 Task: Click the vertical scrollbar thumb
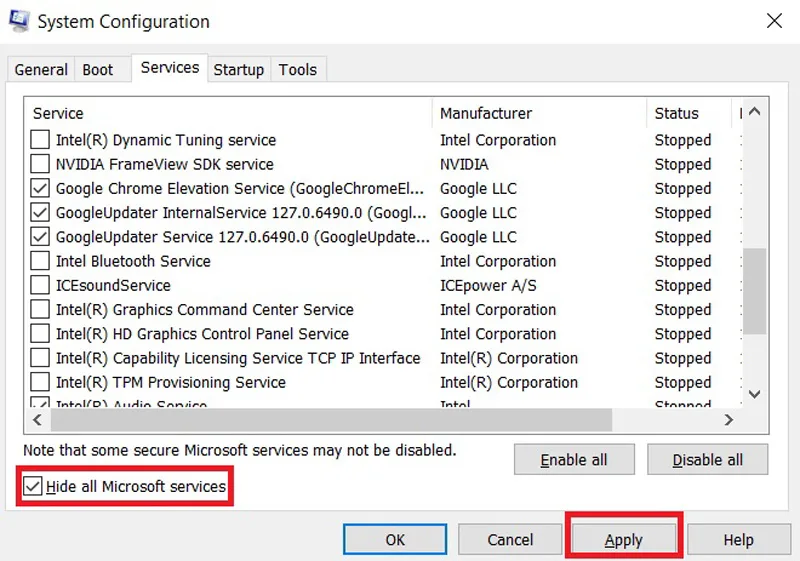click(x=755, y=291)
